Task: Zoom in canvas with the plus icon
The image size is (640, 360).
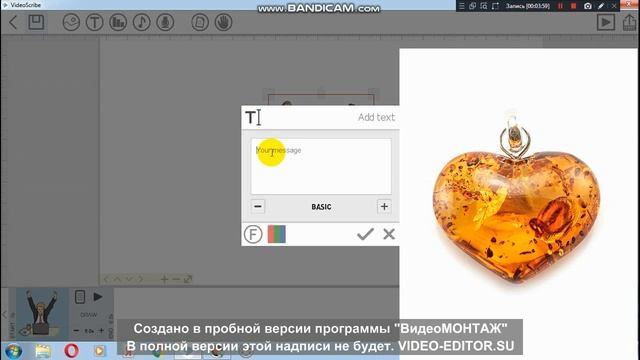Action: (x=164, y=279)
